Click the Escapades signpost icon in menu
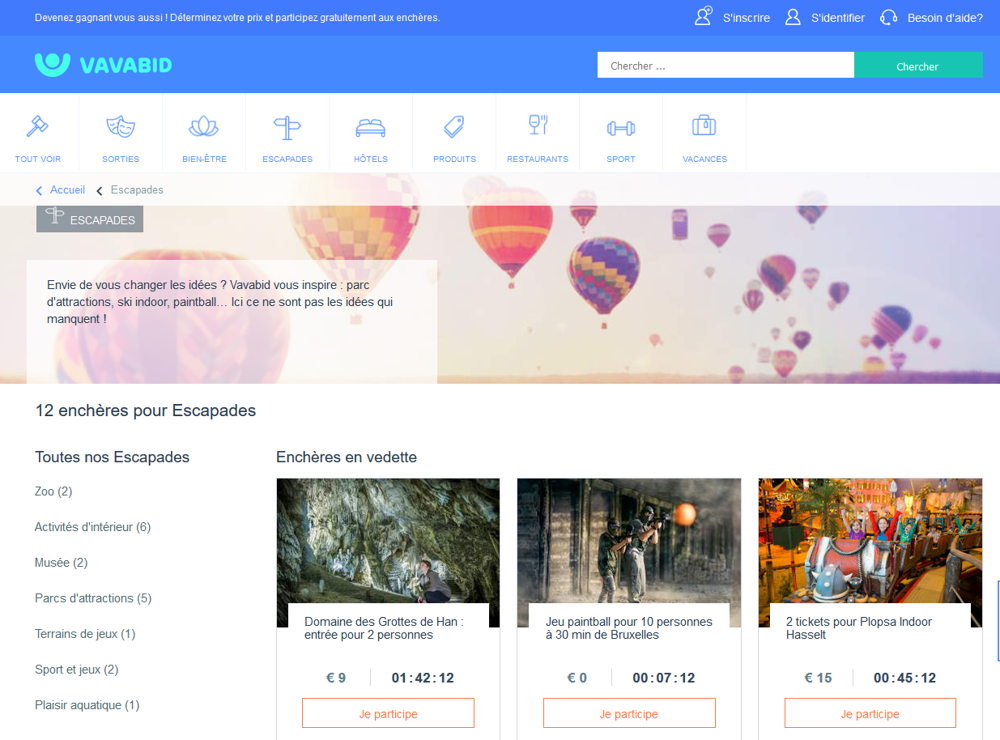Image resolution: width=1000 pixels, height=740 pixels. tap(287, 128)
